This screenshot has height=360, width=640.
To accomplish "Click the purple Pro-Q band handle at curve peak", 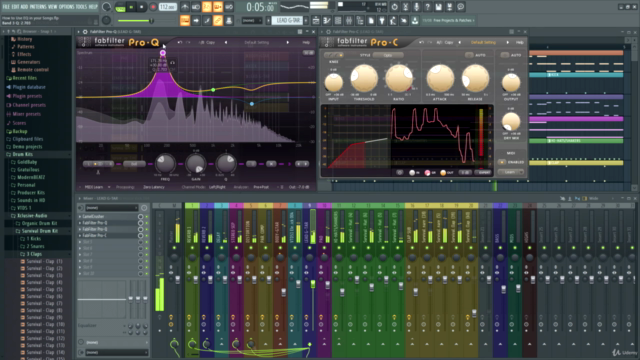I will (x=163, y=53).
